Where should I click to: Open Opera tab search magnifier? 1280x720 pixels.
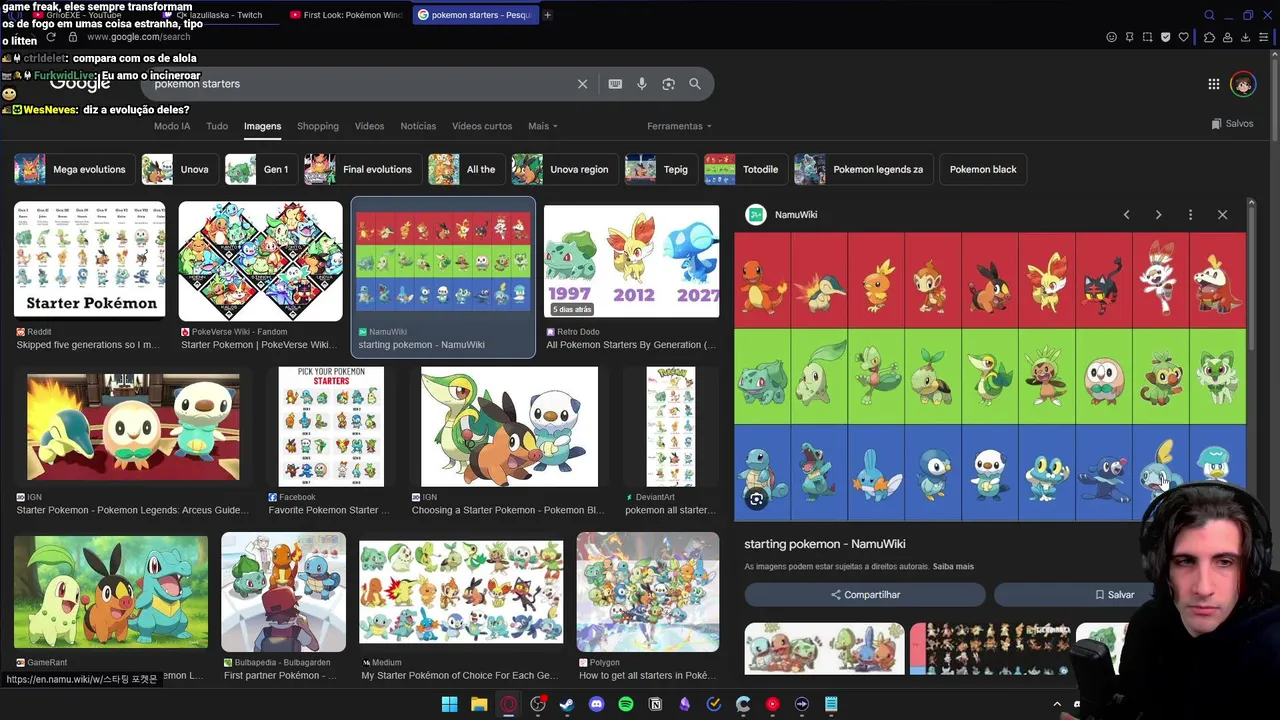(x=1209, y=15)
